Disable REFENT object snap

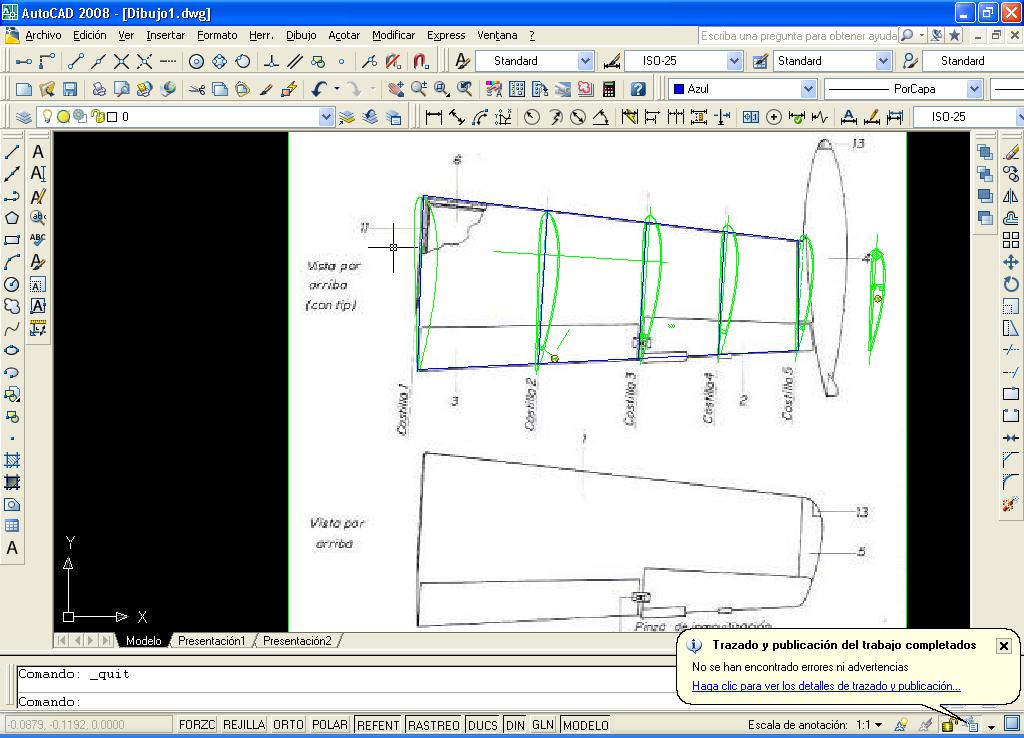tap(378, 725)
